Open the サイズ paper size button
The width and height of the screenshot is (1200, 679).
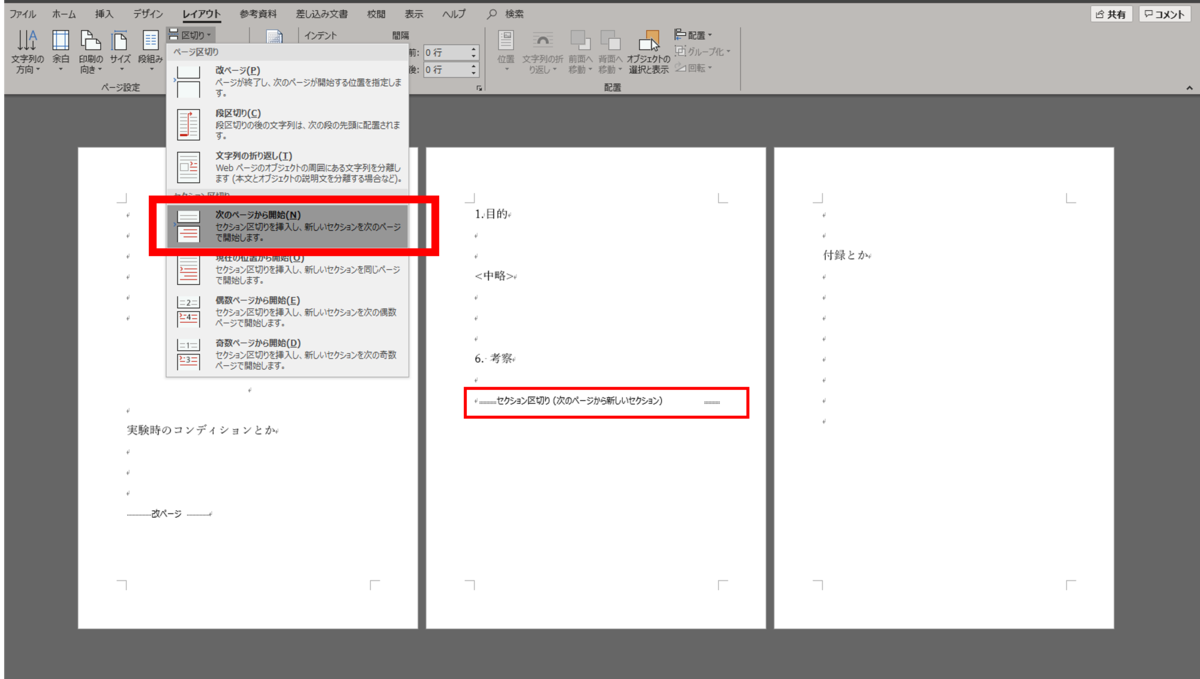pyautogui.click(x=120, y=52)
